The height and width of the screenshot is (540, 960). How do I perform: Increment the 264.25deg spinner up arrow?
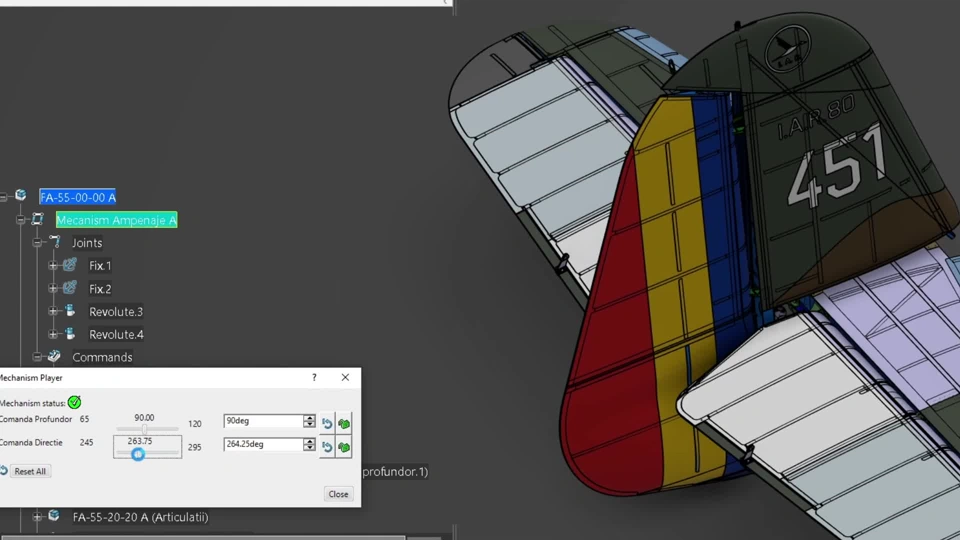pos(309,441)
